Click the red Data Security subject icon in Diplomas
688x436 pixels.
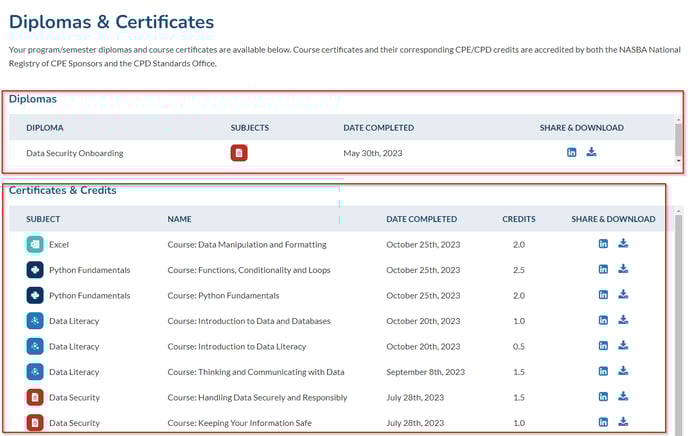[x=239, y=153]
